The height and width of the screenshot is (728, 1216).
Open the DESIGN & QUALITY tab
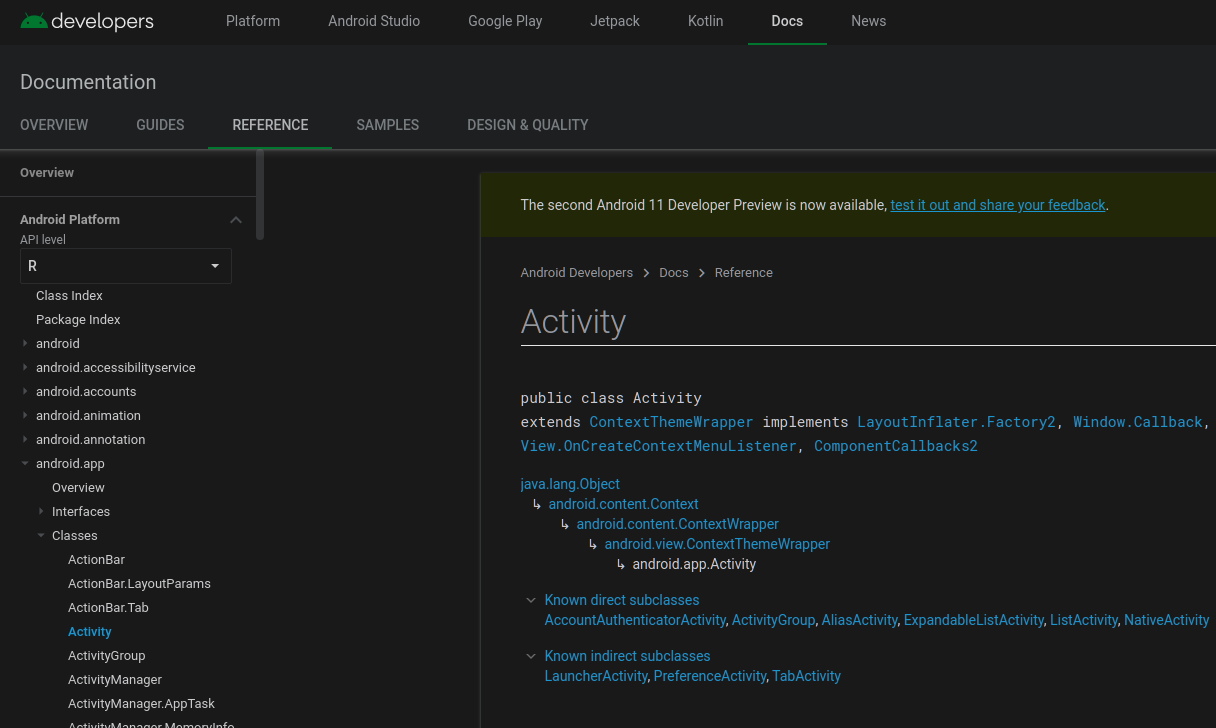coord(527,125)
